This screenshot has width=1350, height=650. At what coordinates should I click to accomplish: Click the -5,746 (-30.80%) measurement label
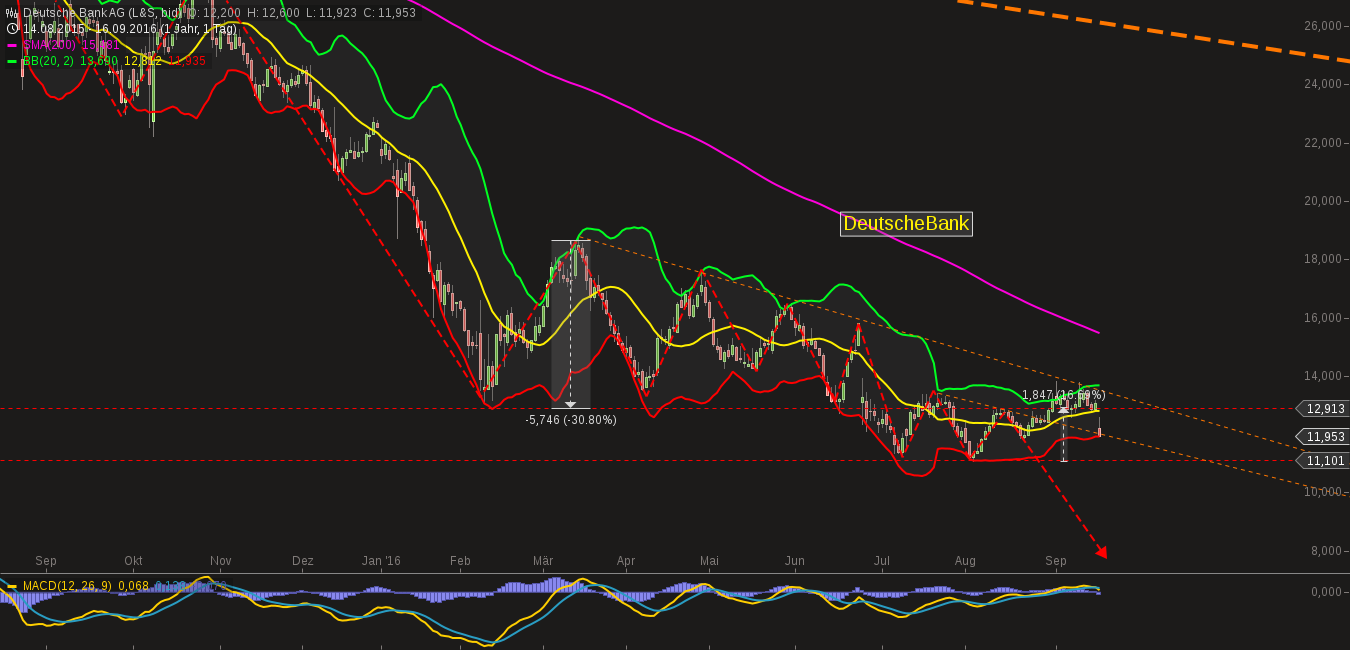click(571, 420)
